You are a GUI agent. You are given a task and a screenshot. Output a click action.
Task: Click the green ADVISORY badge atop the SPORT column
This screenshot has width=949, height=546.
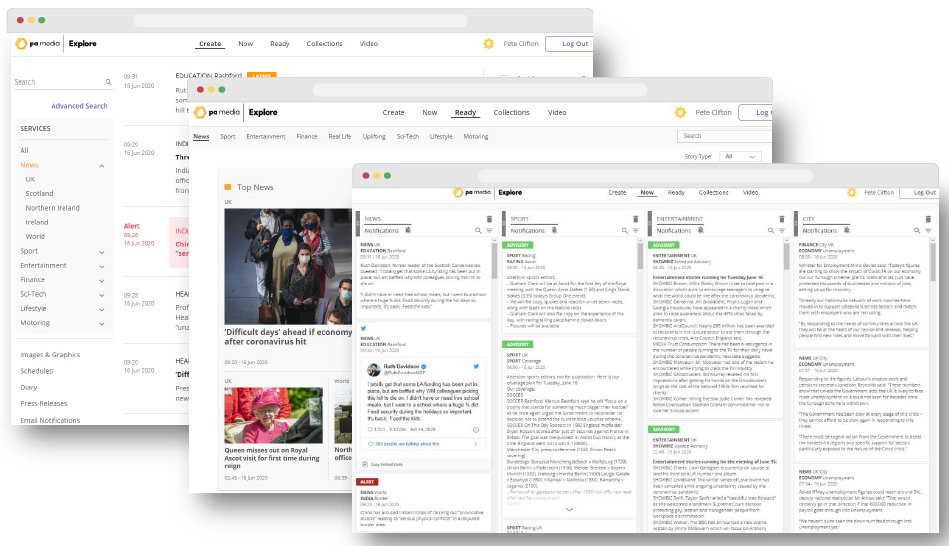click(518, 245)
